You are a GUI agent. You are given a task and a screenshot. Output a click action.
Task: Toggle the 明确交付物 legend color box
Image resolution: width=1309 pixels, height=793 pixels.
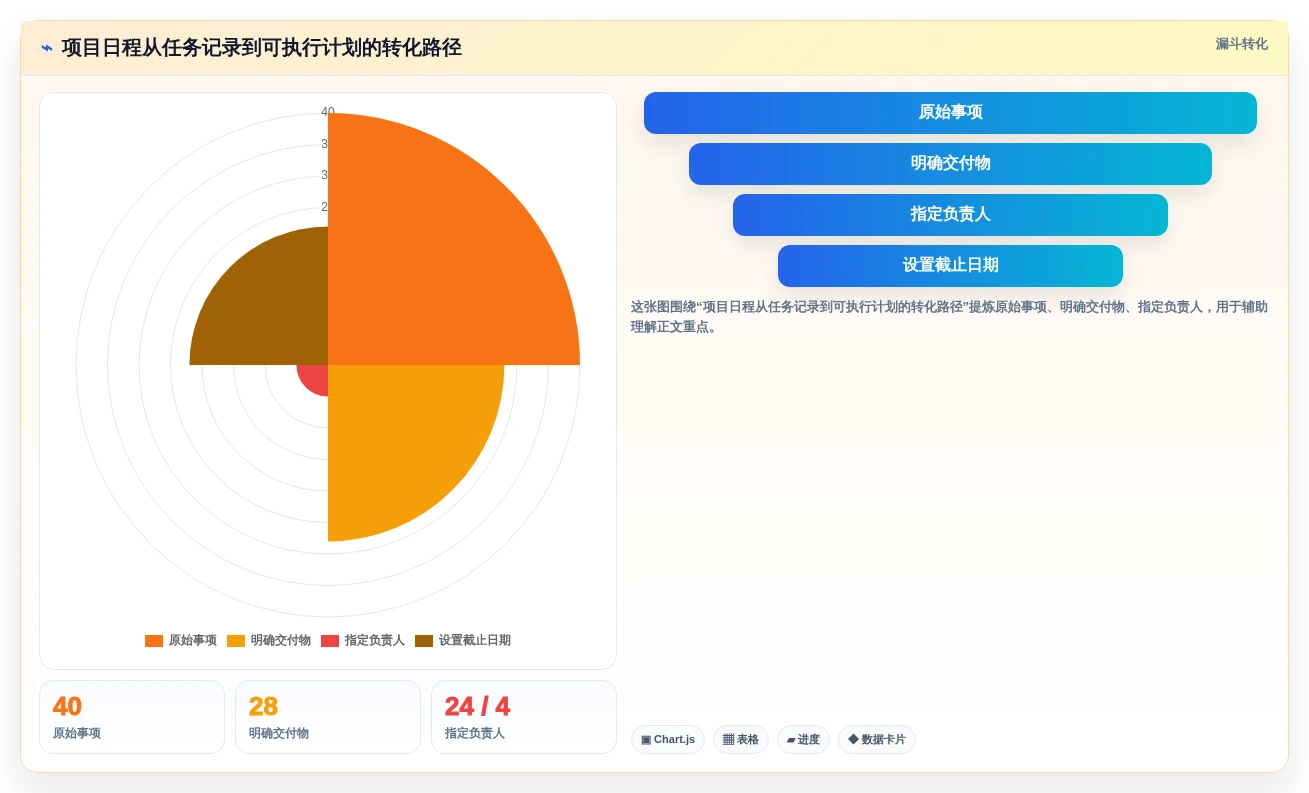pyautogui.click(x=236, y=641)
